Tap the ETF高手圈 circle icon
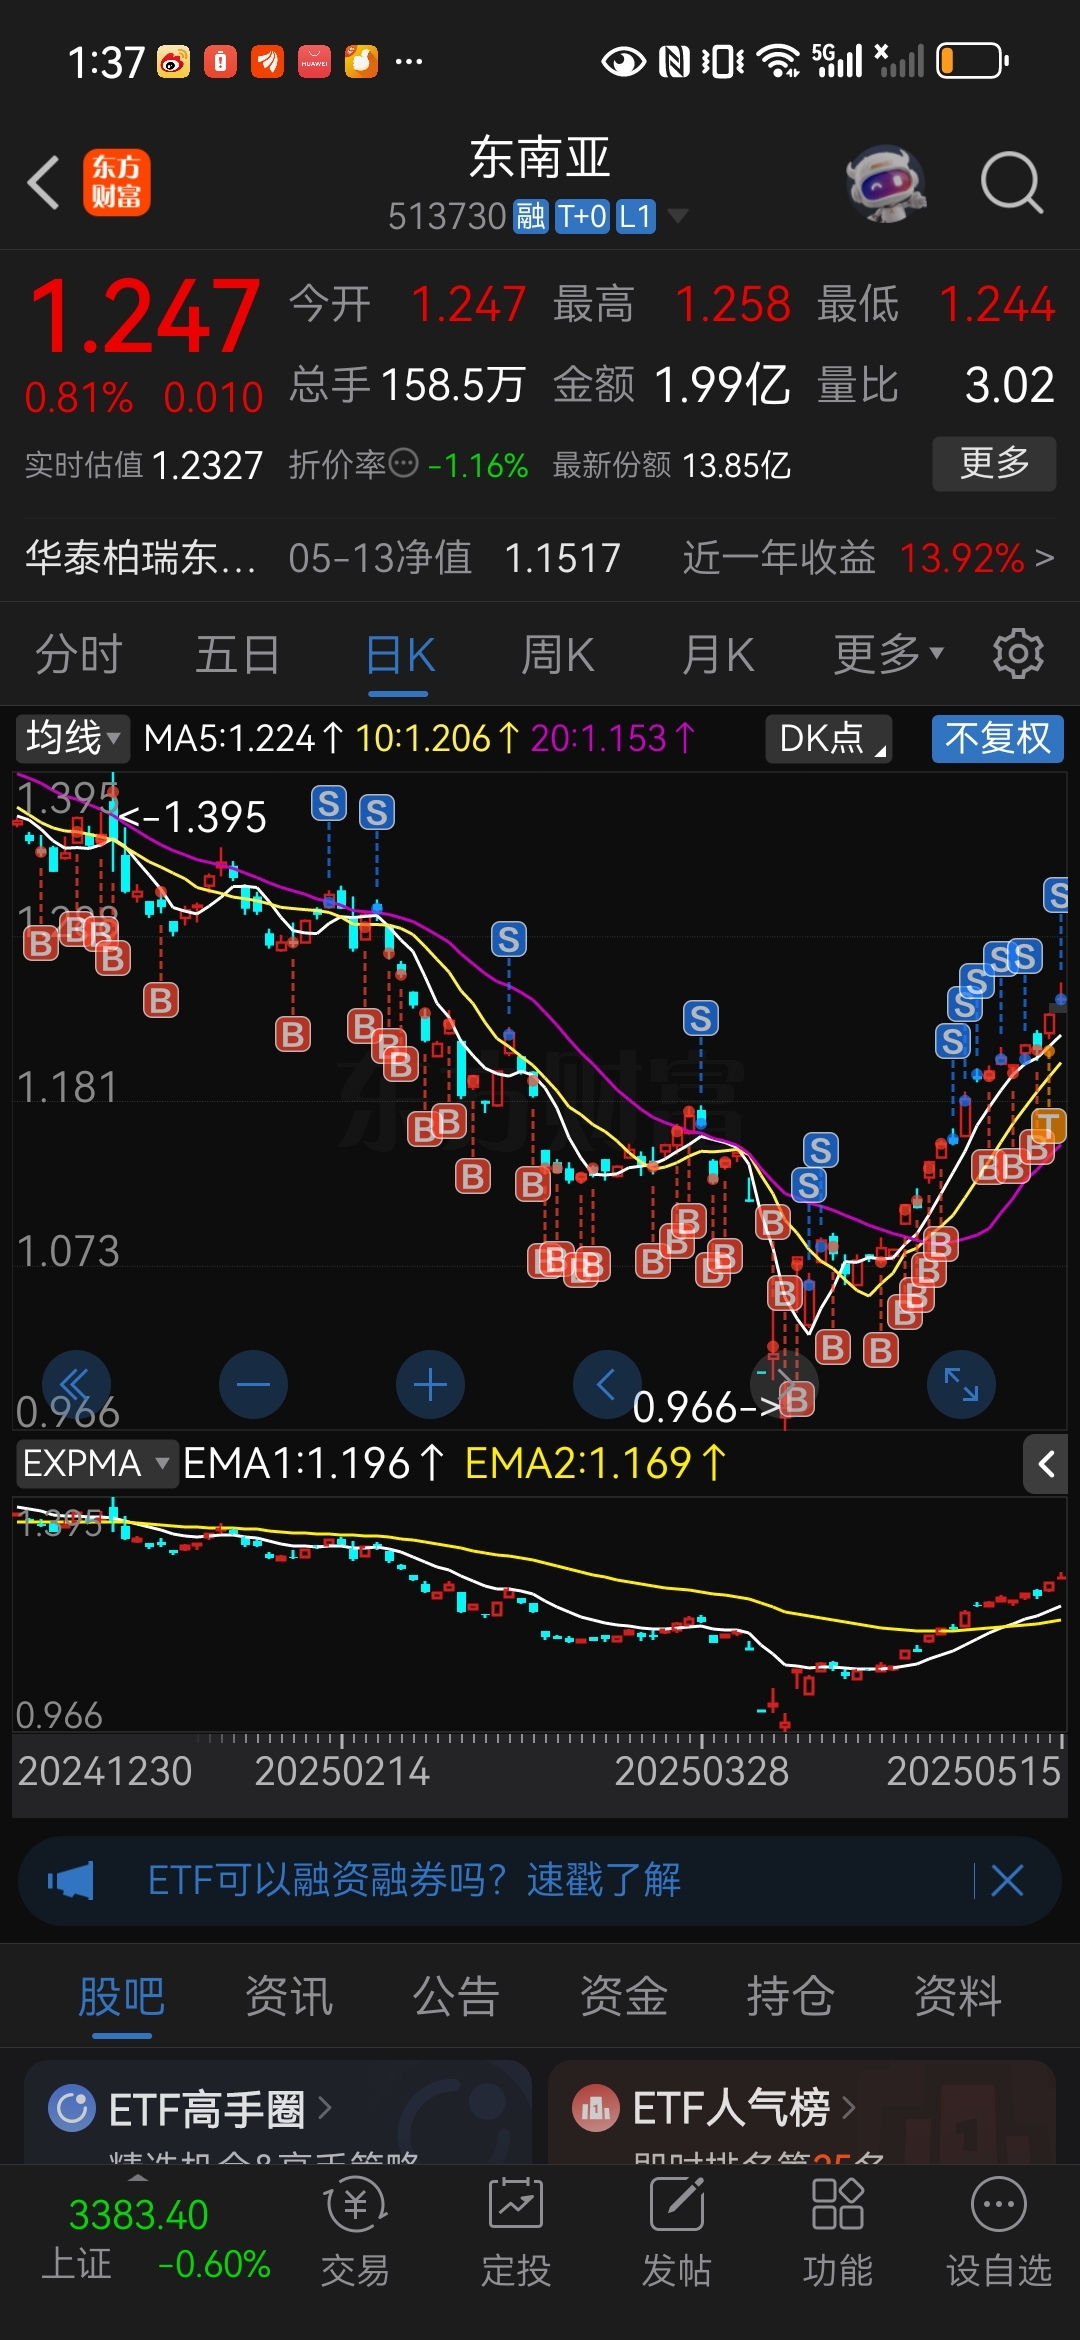The height and width of the screenshot is (2340, 1080). click(72, 2108)
